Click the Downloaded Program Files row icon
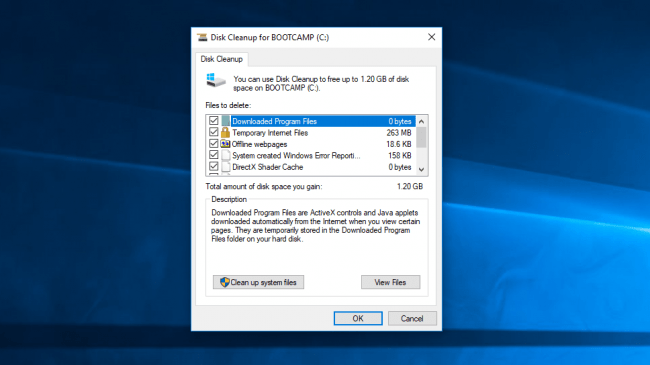The image size is (650, 365). click(226, 121)
